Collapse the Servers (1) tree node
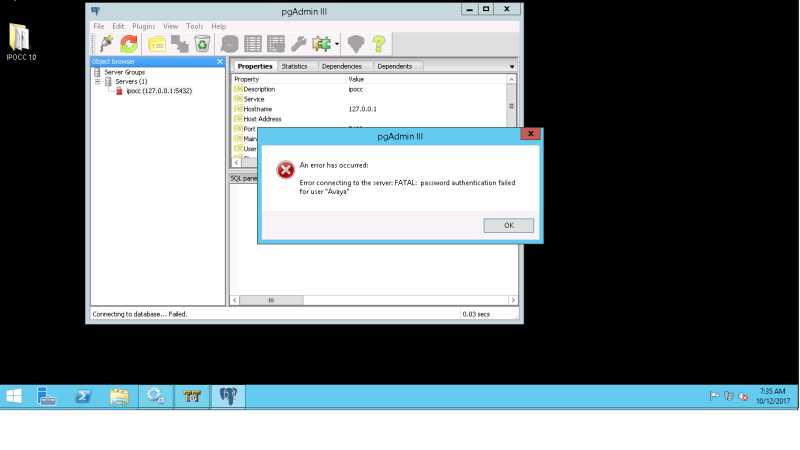 click(x=97, y=82)
